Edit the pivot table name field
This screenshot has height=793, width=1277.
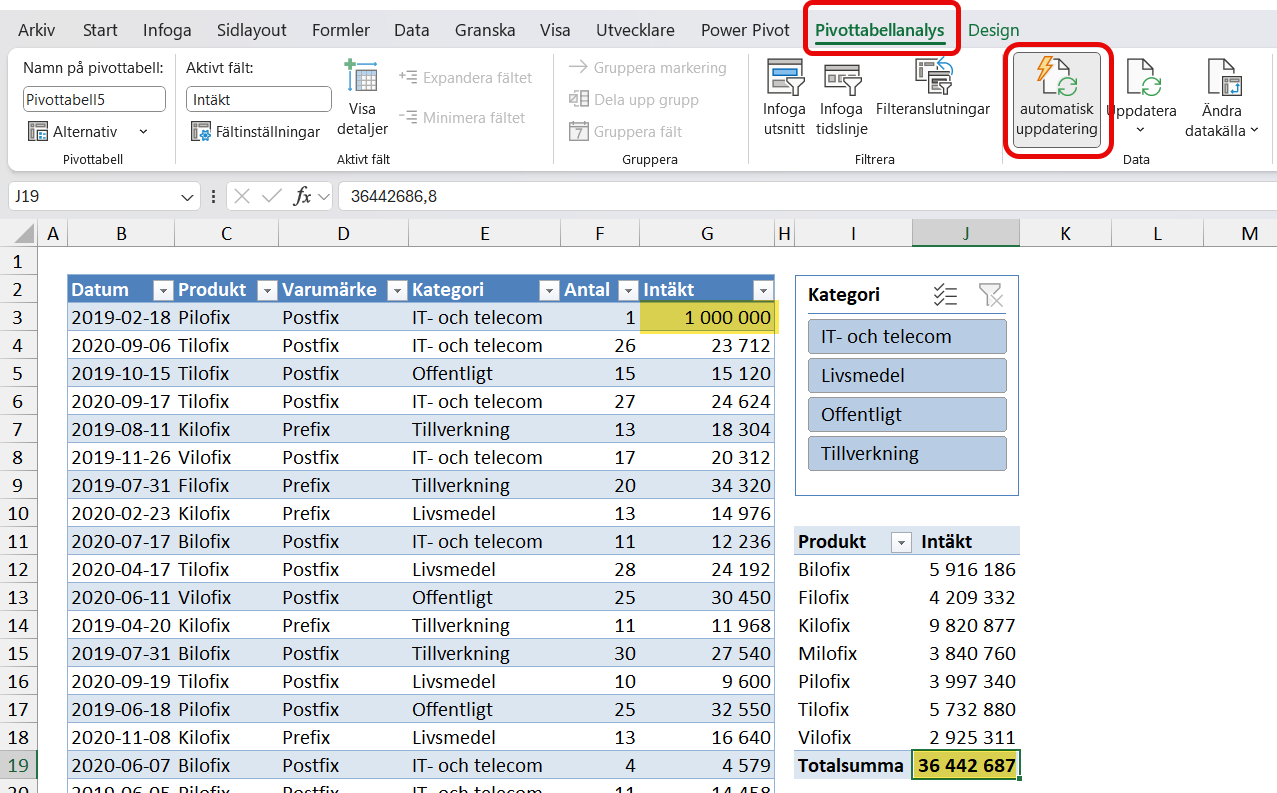point(94,99)
